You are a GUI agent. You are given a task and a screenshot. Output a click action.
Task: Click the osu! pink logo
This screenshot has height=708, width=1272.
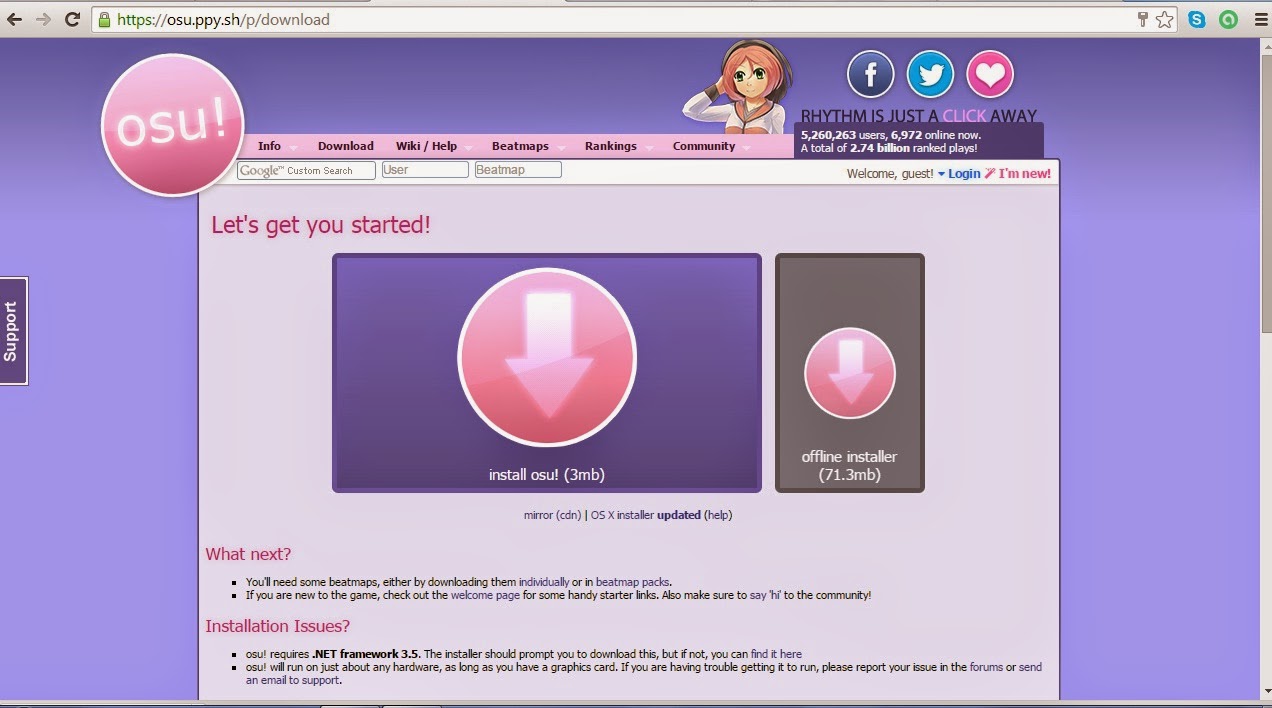point(173,125)
